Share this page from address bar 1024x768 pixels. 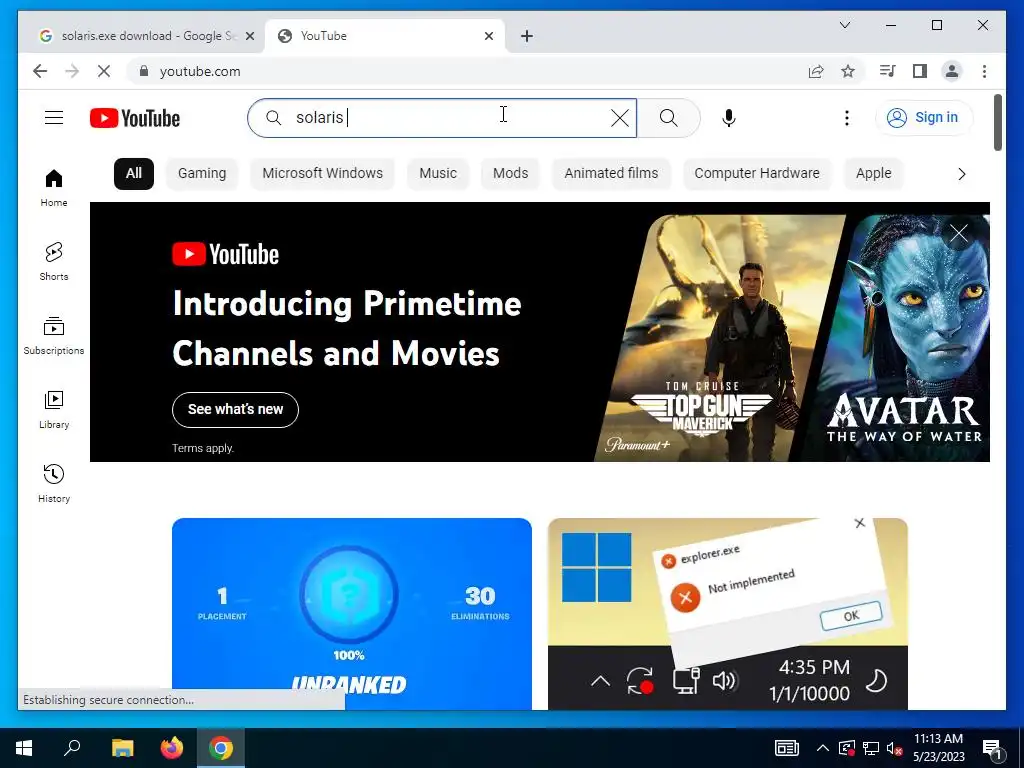pyautogui.click(x=816, y=71)
